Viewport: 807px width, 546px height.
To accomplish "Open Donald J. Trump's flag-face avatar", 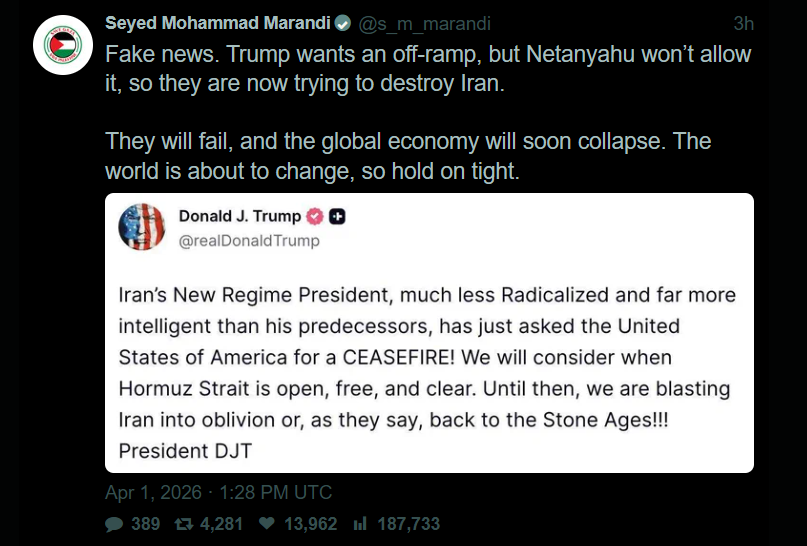I will pos(142,227).
